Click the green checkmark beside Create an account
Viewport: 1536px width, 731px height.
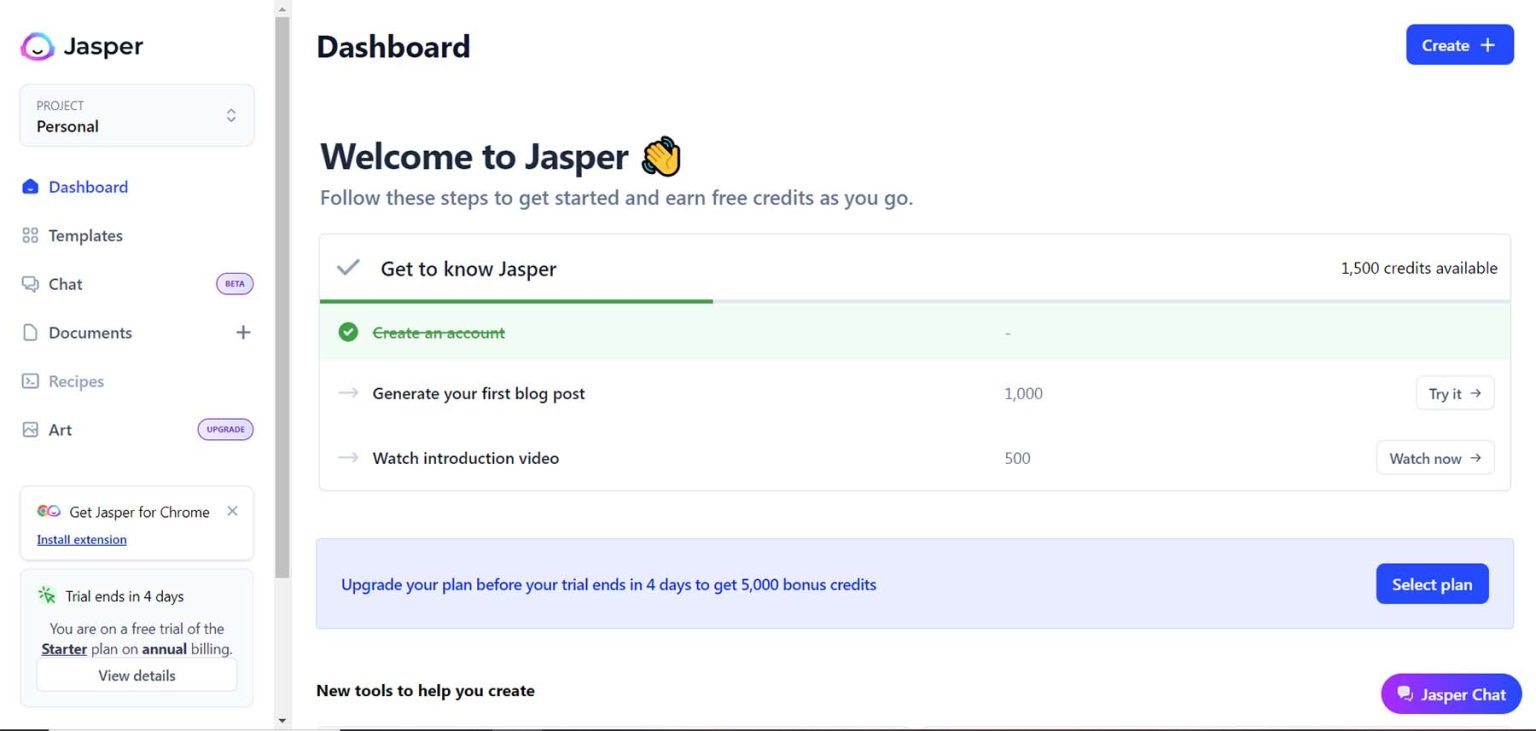coord(347,332)
